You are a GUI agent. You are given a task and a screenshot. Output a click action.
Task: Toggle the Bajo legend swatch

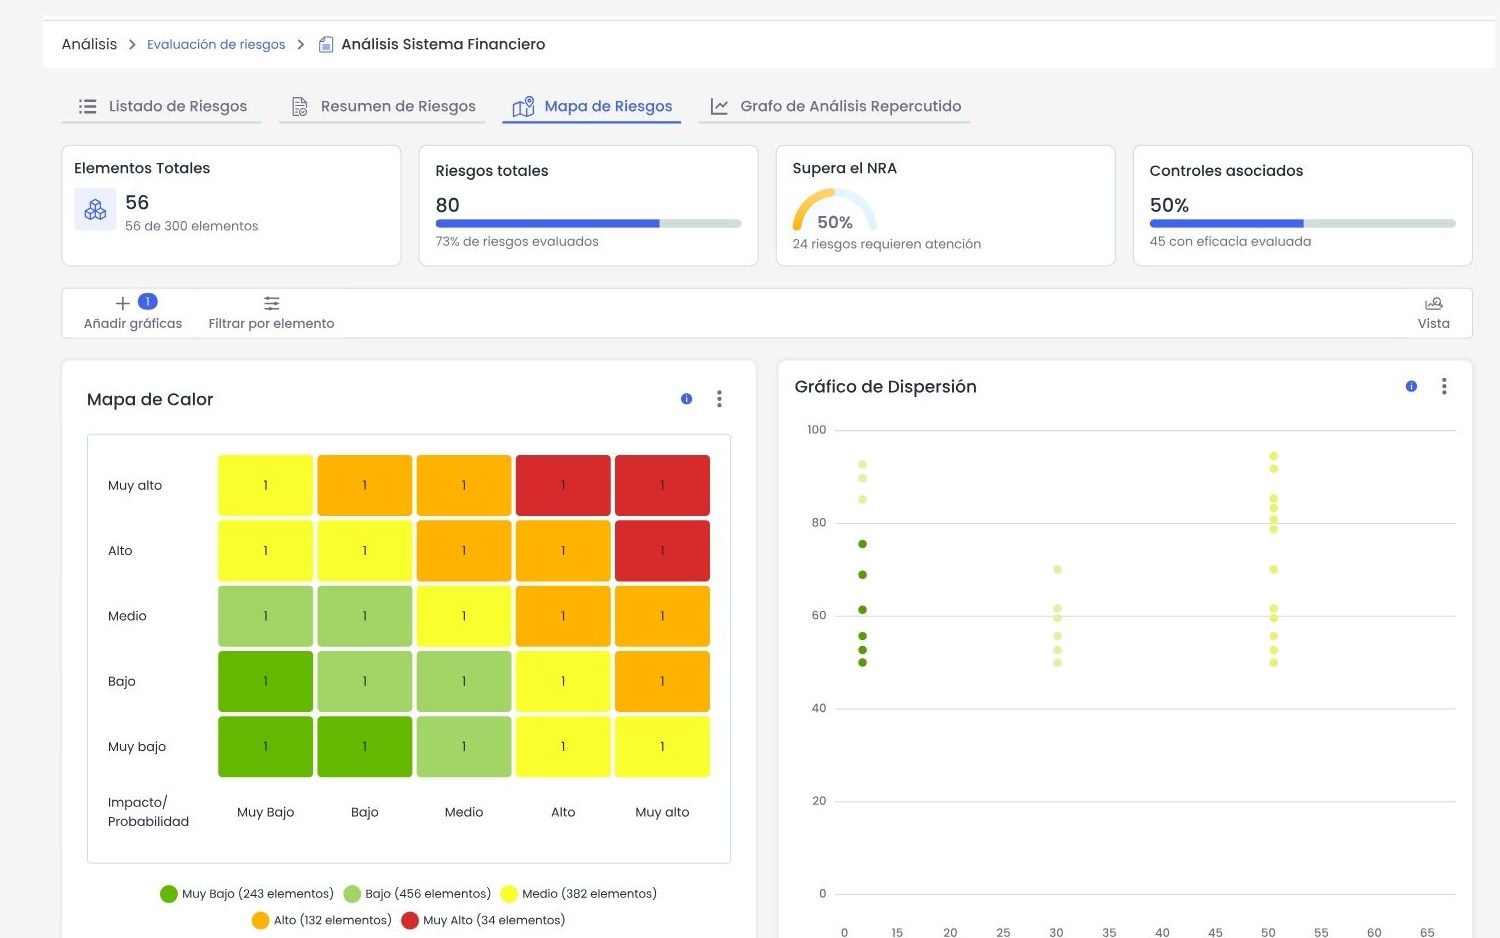[x=352, y=894]
